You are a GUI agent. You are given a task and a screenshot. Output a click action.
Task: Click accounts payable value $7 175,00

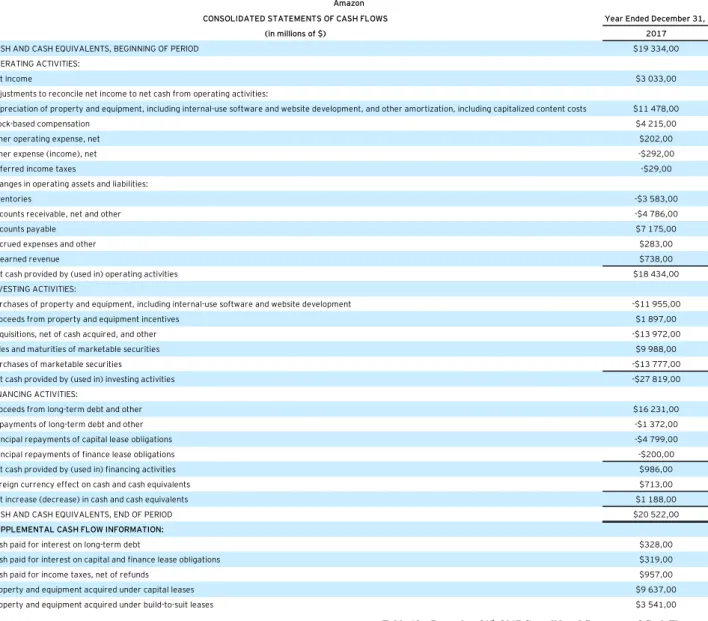tap(656, 229)
